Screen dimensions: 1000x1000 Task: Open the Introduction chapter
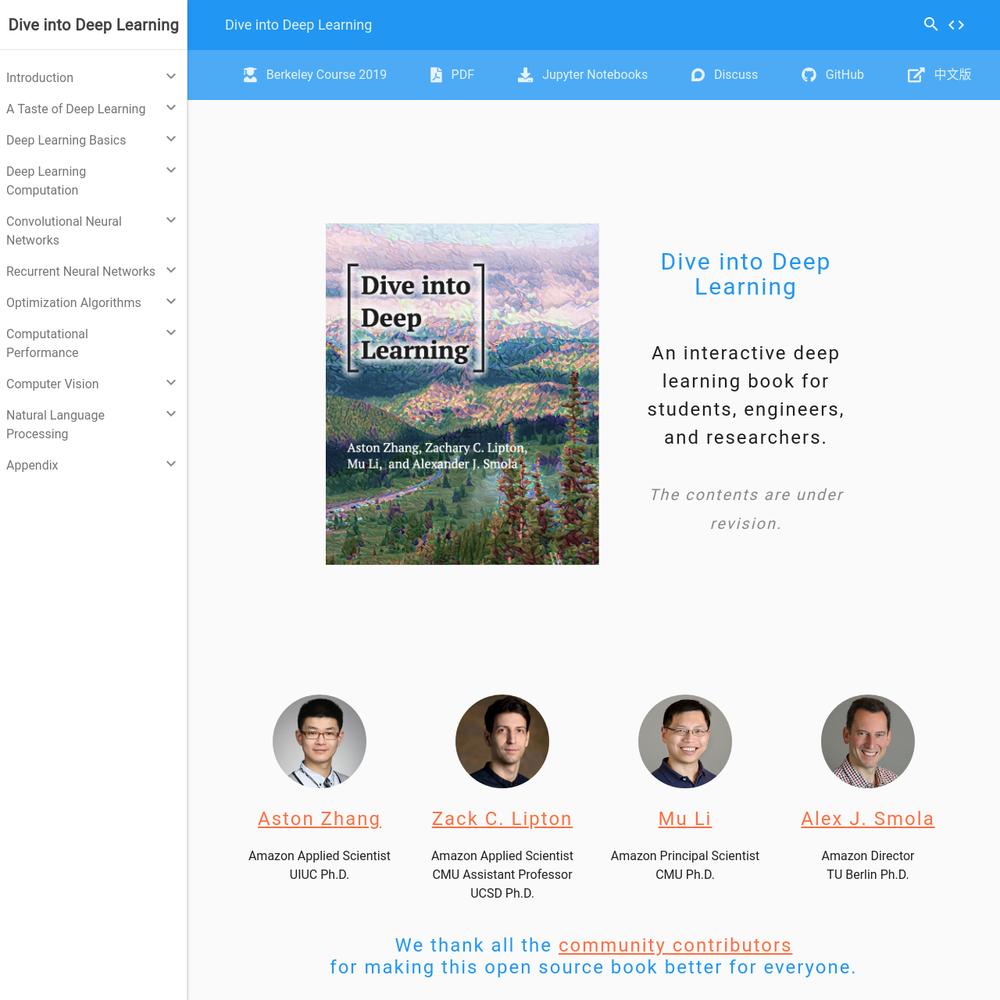coord(40,78)
